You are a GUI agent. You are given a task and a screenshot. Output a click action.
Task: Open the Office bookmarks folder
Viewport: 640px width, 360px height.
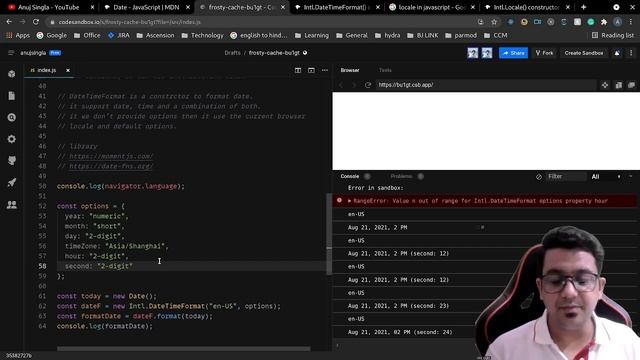click(x=87, y=36)
